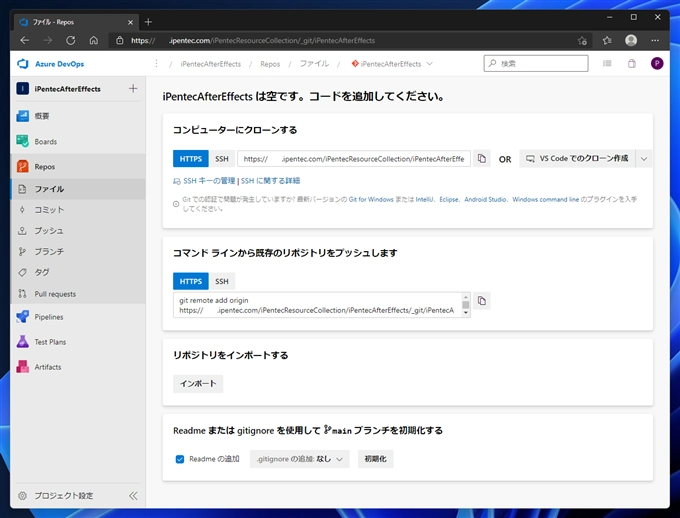Image resolution: width=680 pixels, height=518 pixels.
Task: Select HTTPS in the clone section
Action: (190, 159)
